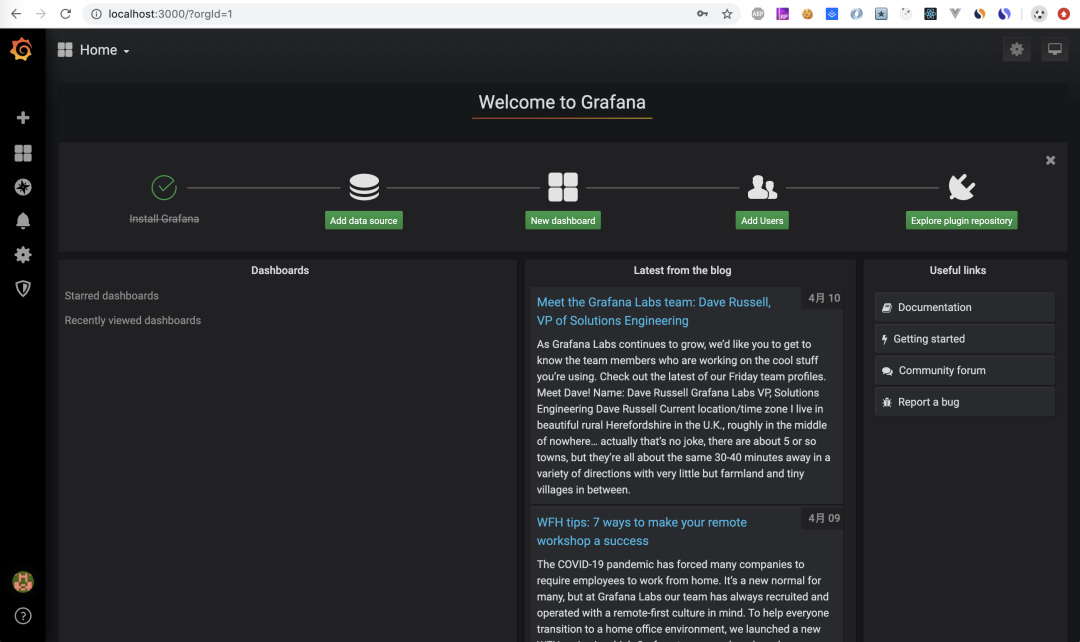Viewport: 1080px width, 642px height.
Task: Open the AdBlock extension icon
Action: coord(758,14)
